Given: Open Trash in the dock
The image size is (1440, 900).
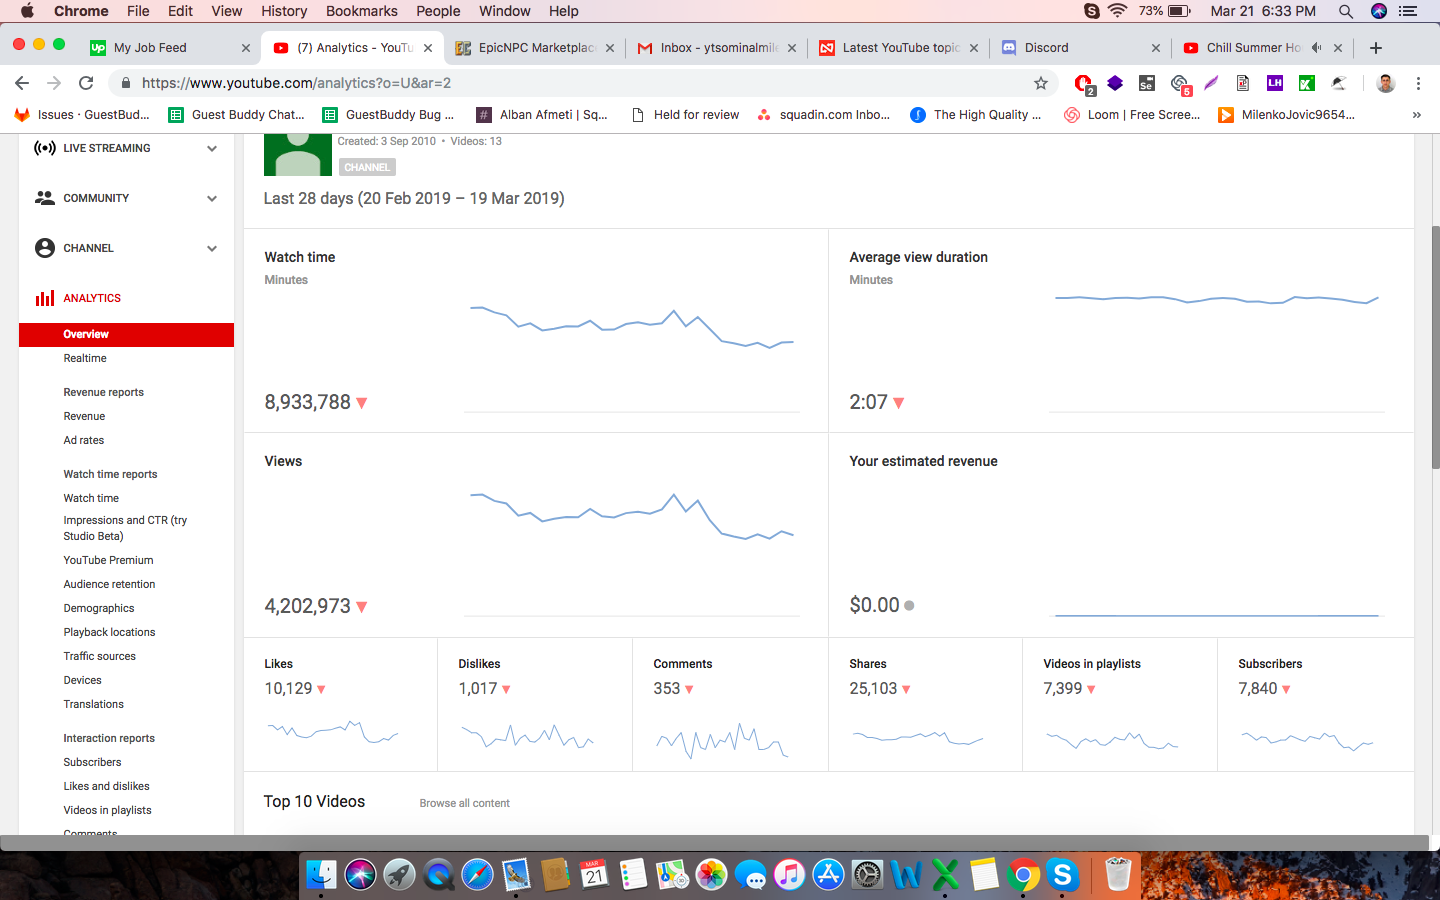Looking at the screenshot, I should tap(1117, 875).
